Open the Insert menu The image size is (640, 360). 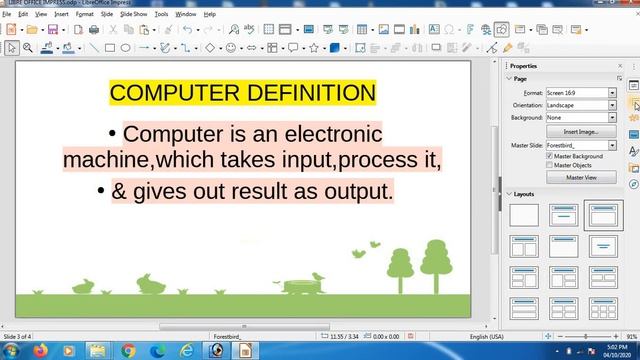[61, 14]
